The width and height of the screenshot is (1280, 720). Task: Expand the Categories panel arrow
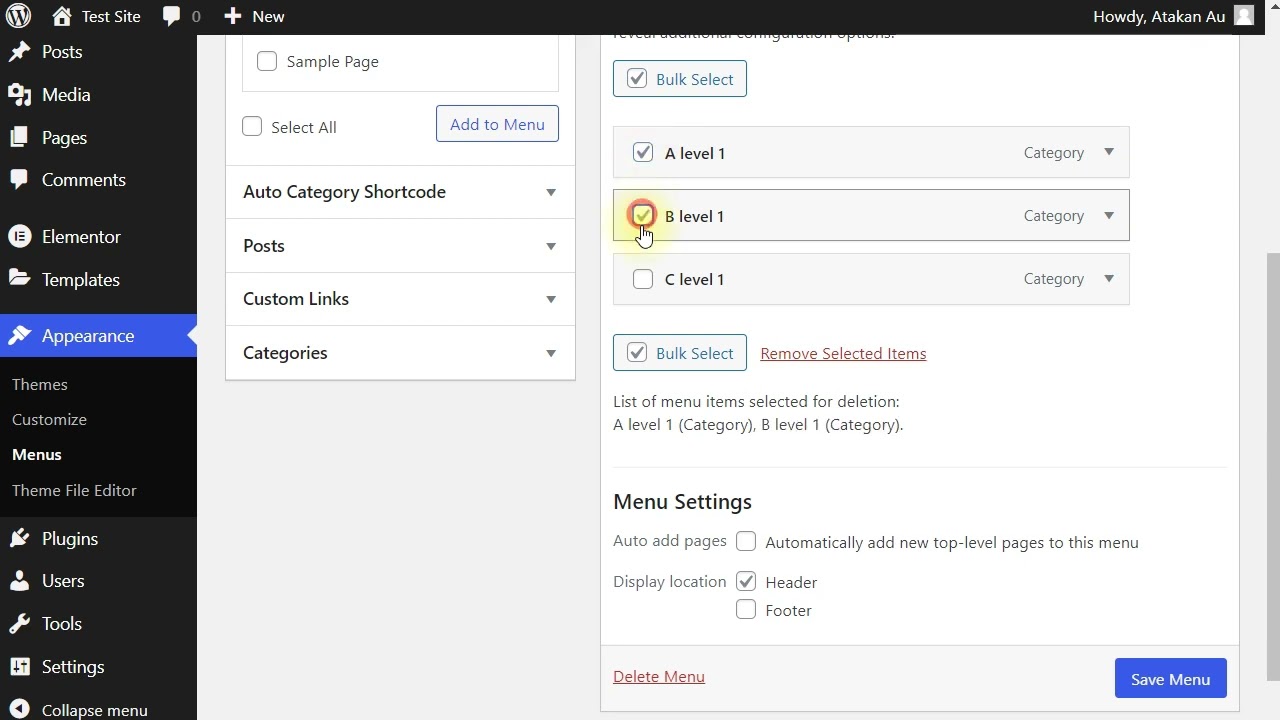pyautogui.click(x=551, y=353)
